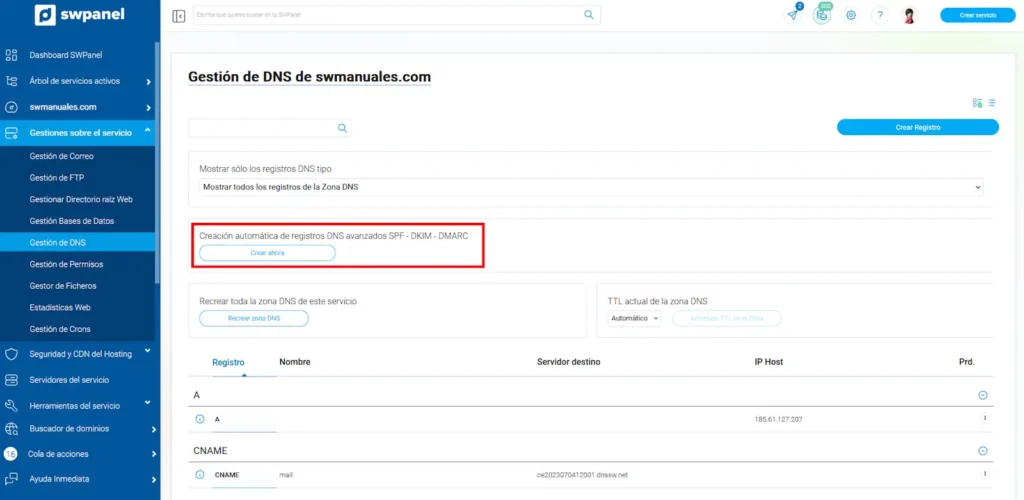This screenshot has width=1024, height=500.
Task: Click the help question mark icon
Action: tap(880, 15)
